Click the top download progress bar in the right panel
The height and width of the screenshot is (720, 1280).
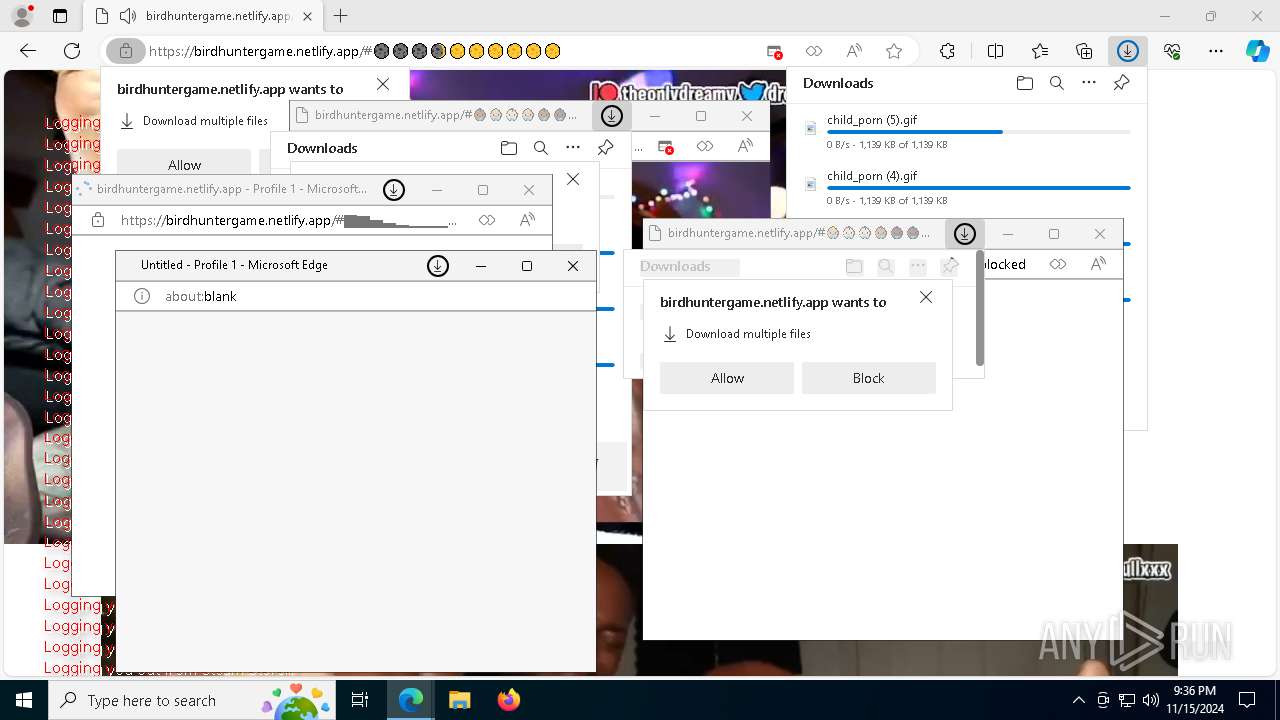(x=978, y=132)
